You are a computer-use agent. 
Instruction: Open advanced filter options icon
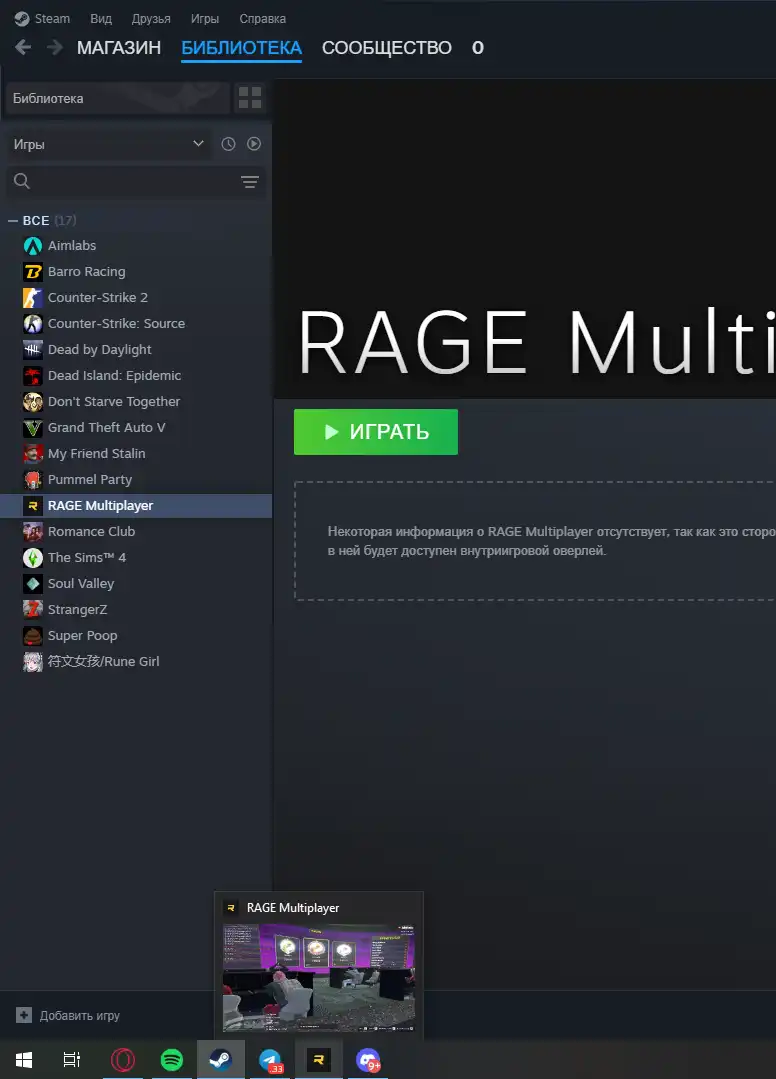pos(250,182)
